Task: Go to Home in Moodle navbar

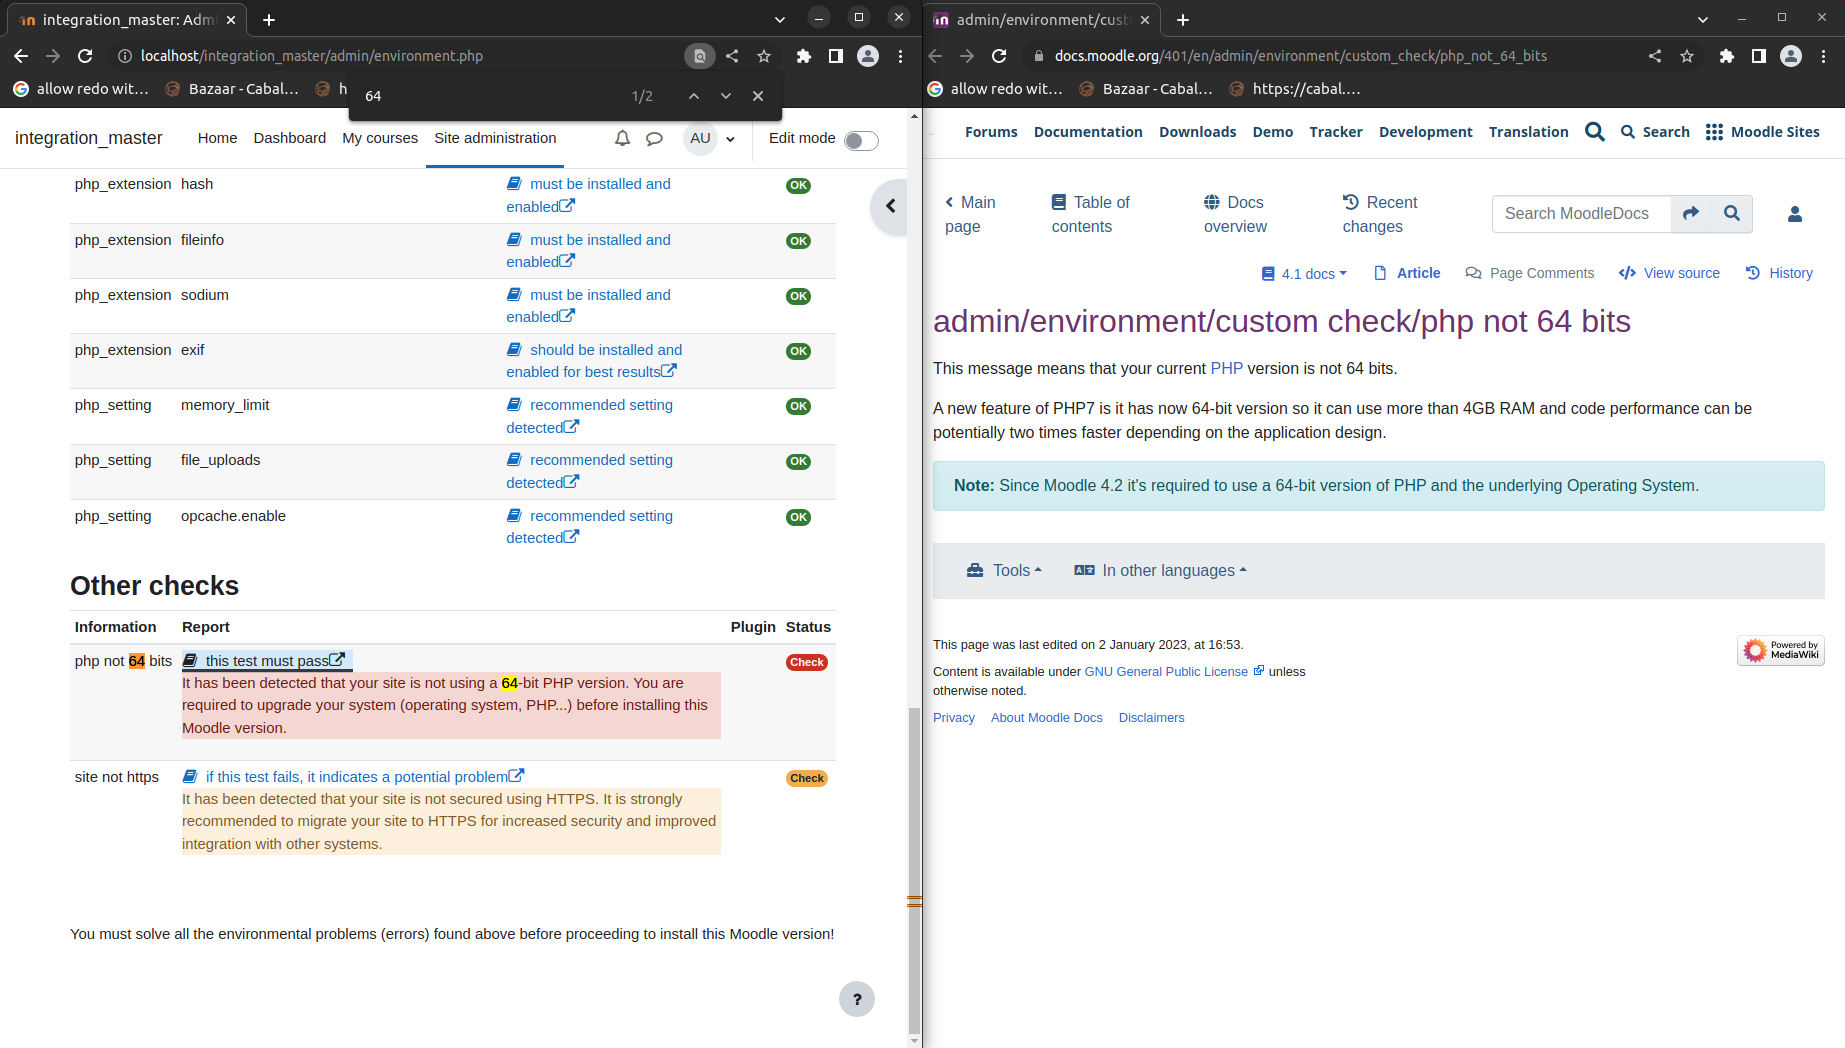Action: [x=217, y=138]
